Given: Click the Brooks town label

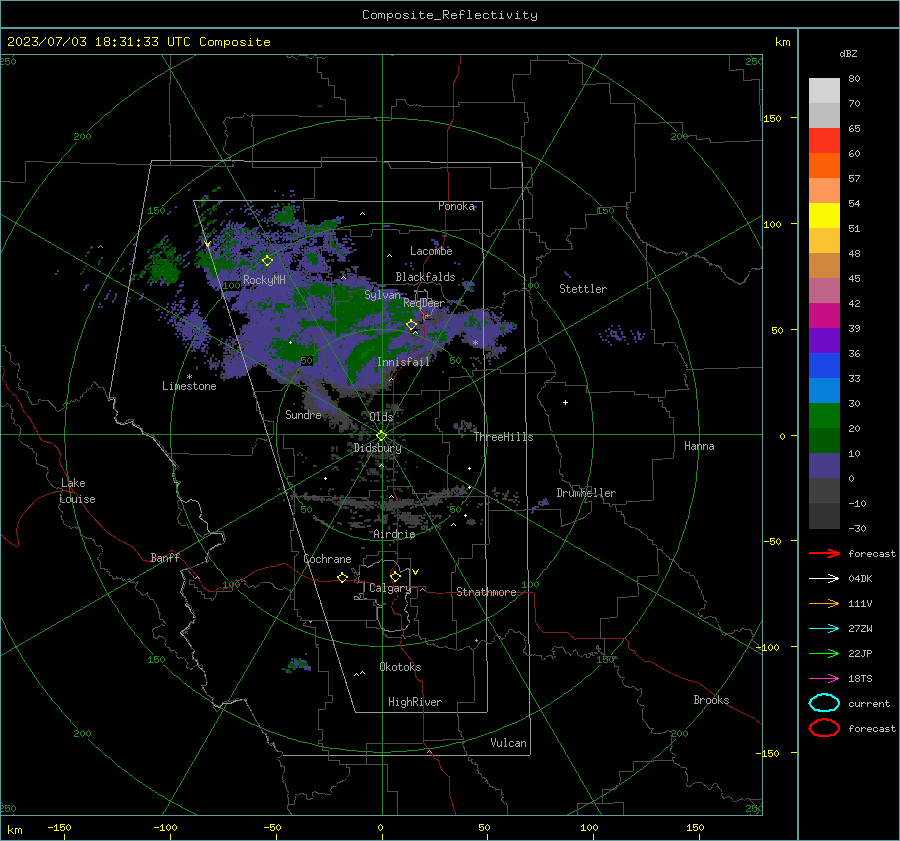Looking at the screenshot, I should coord(711,700).
